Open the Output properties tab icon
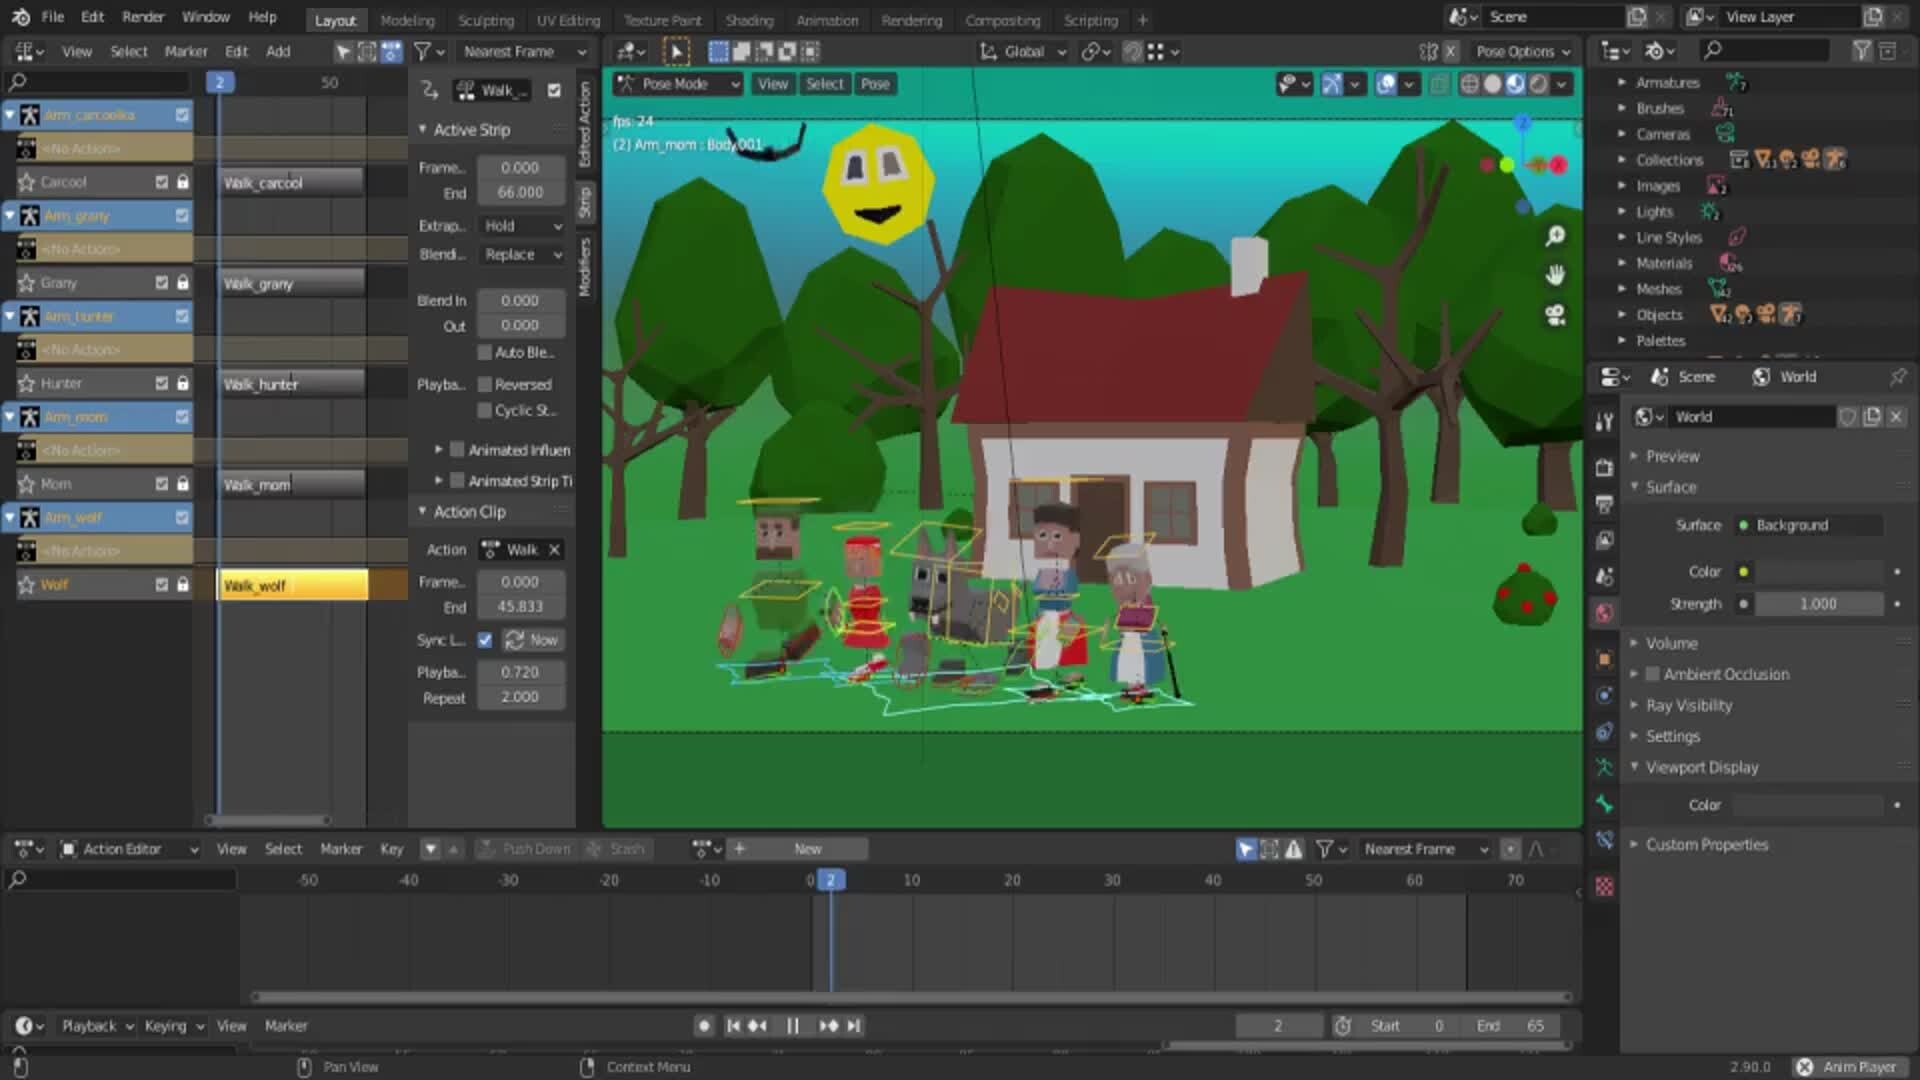This screenshot has width=1920, height=1080. 1604,504
